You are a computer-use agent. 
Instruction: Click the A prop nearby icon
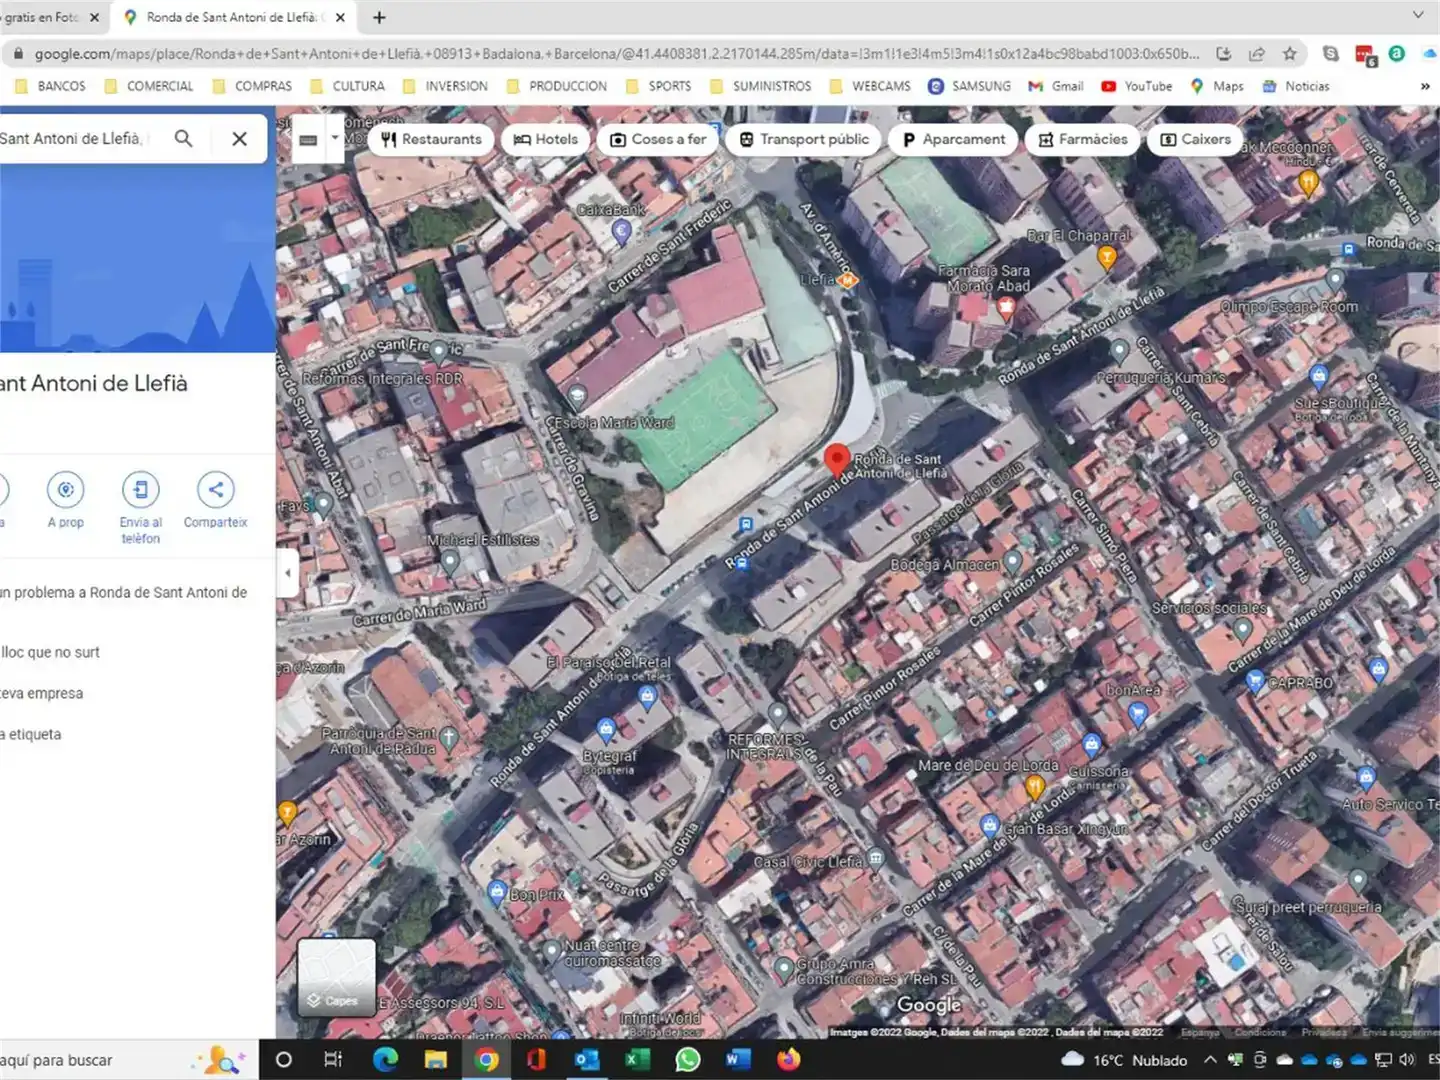[x=65, y=489]
